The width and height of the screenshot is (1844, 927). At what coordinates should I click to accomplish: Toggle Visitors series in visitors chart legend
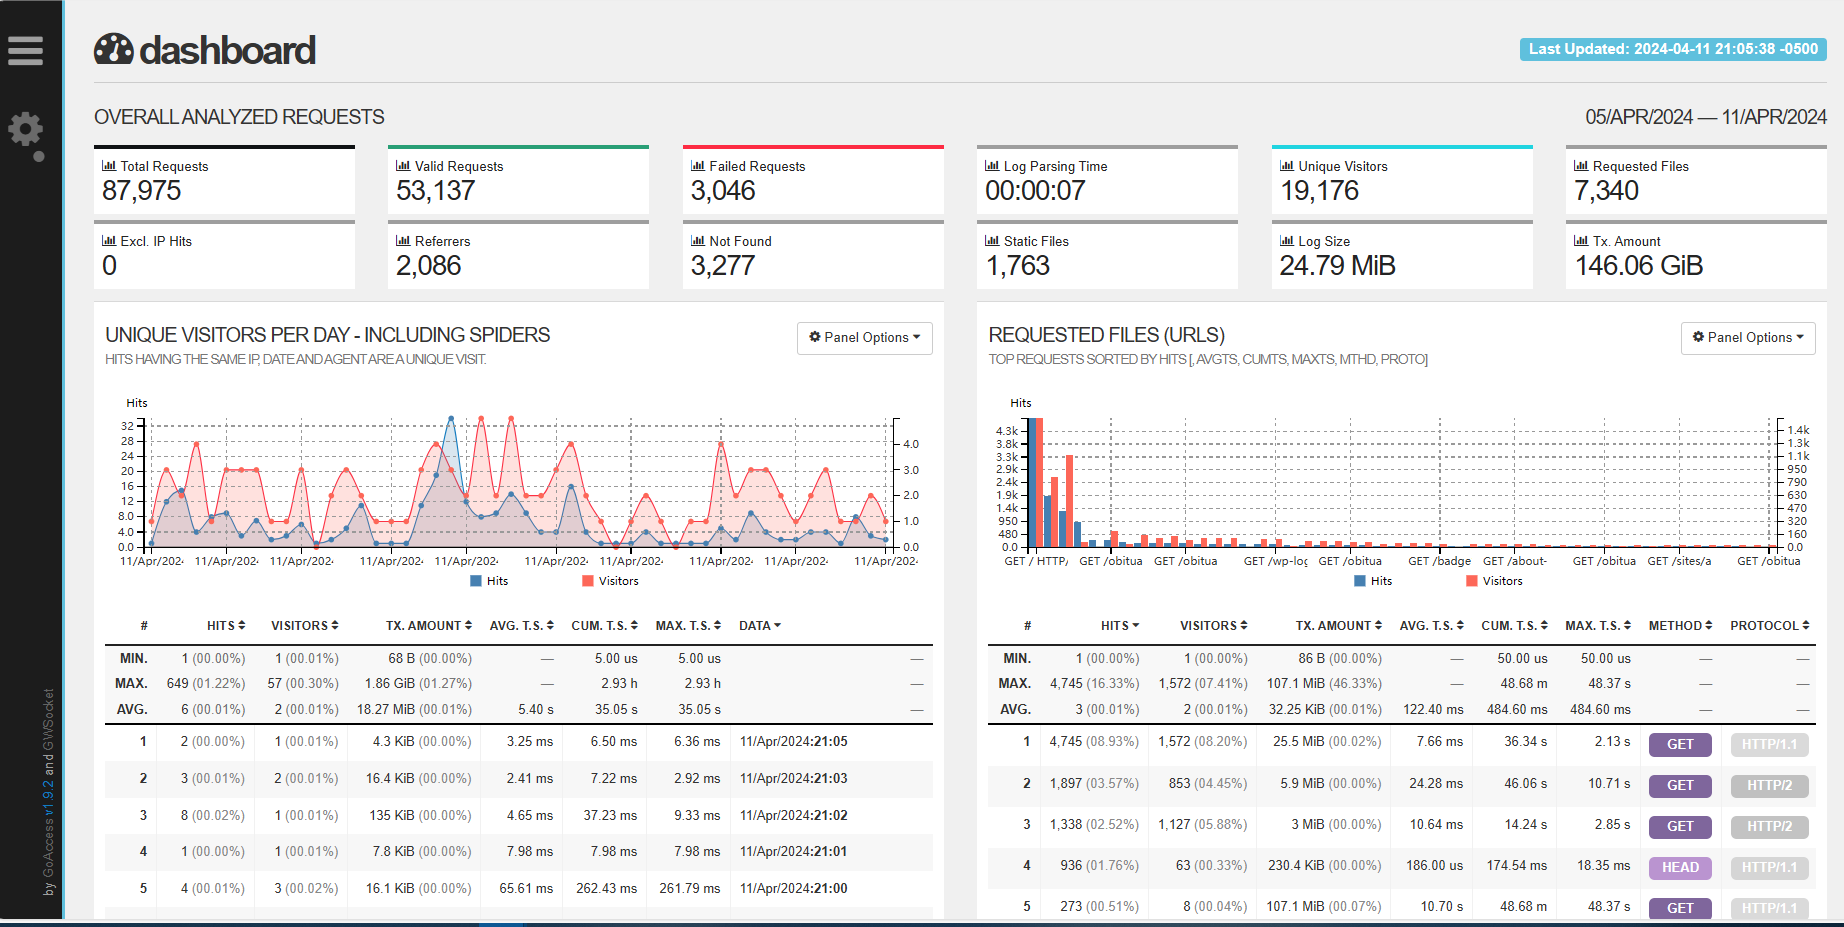(610, 581)
